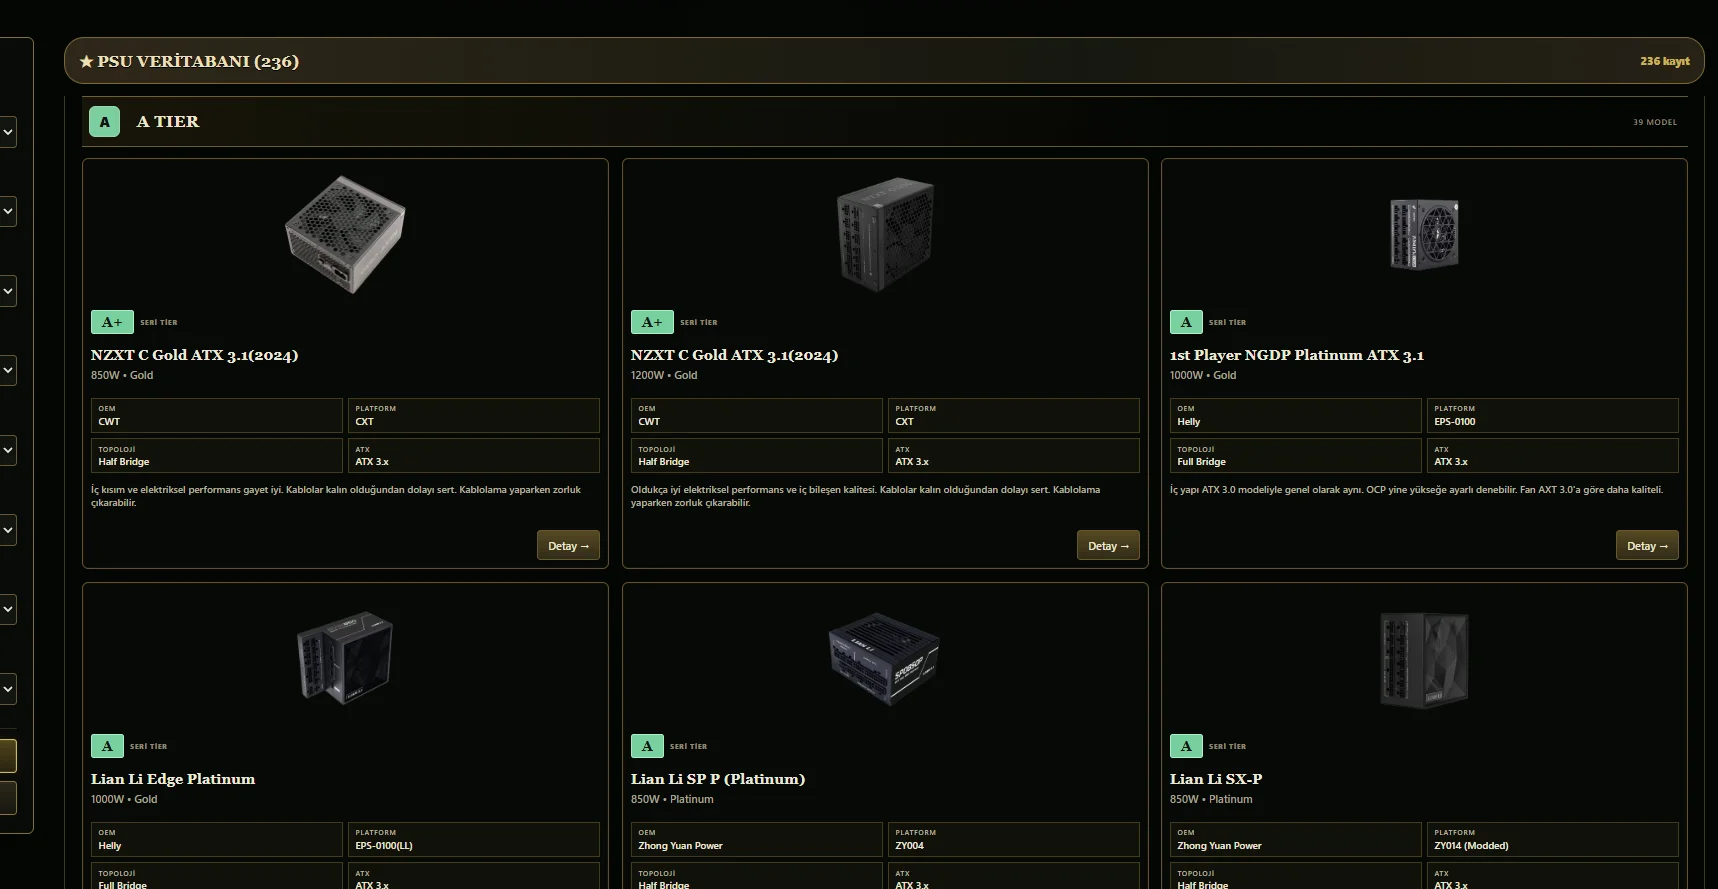The width and height of the screenshot is (1718, 889).
Task: Select platform value "ZY014 (Modded)"
Action: click(1471, 846)
